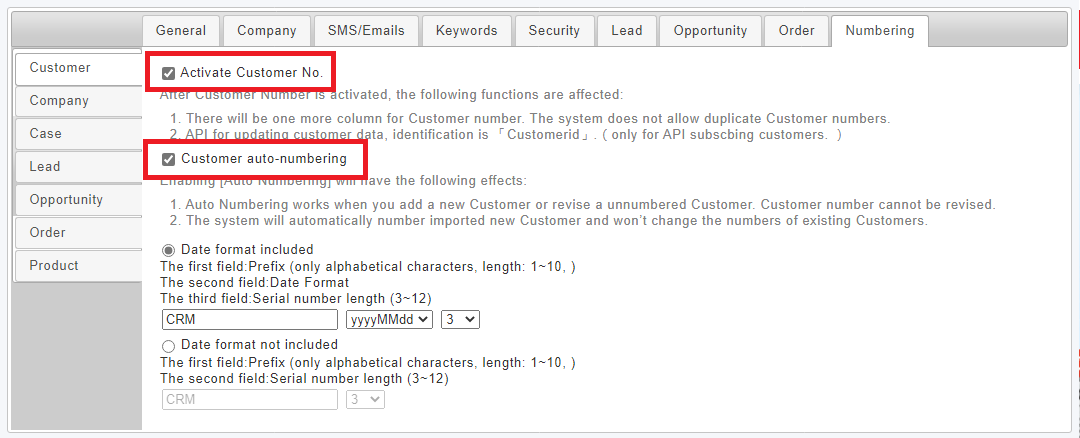Select Opportunity in the left sidebar
1080x438 pixels.
tap(76, 200)
